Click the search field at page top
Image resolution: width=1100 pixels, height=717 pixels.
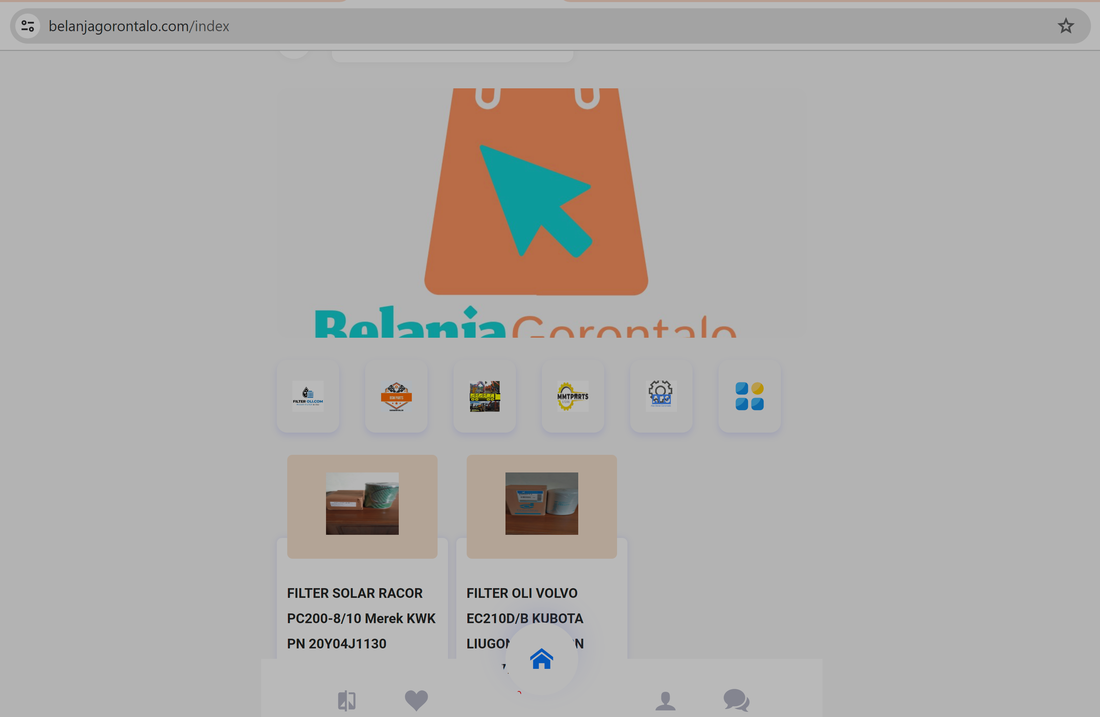click(452, 55)
